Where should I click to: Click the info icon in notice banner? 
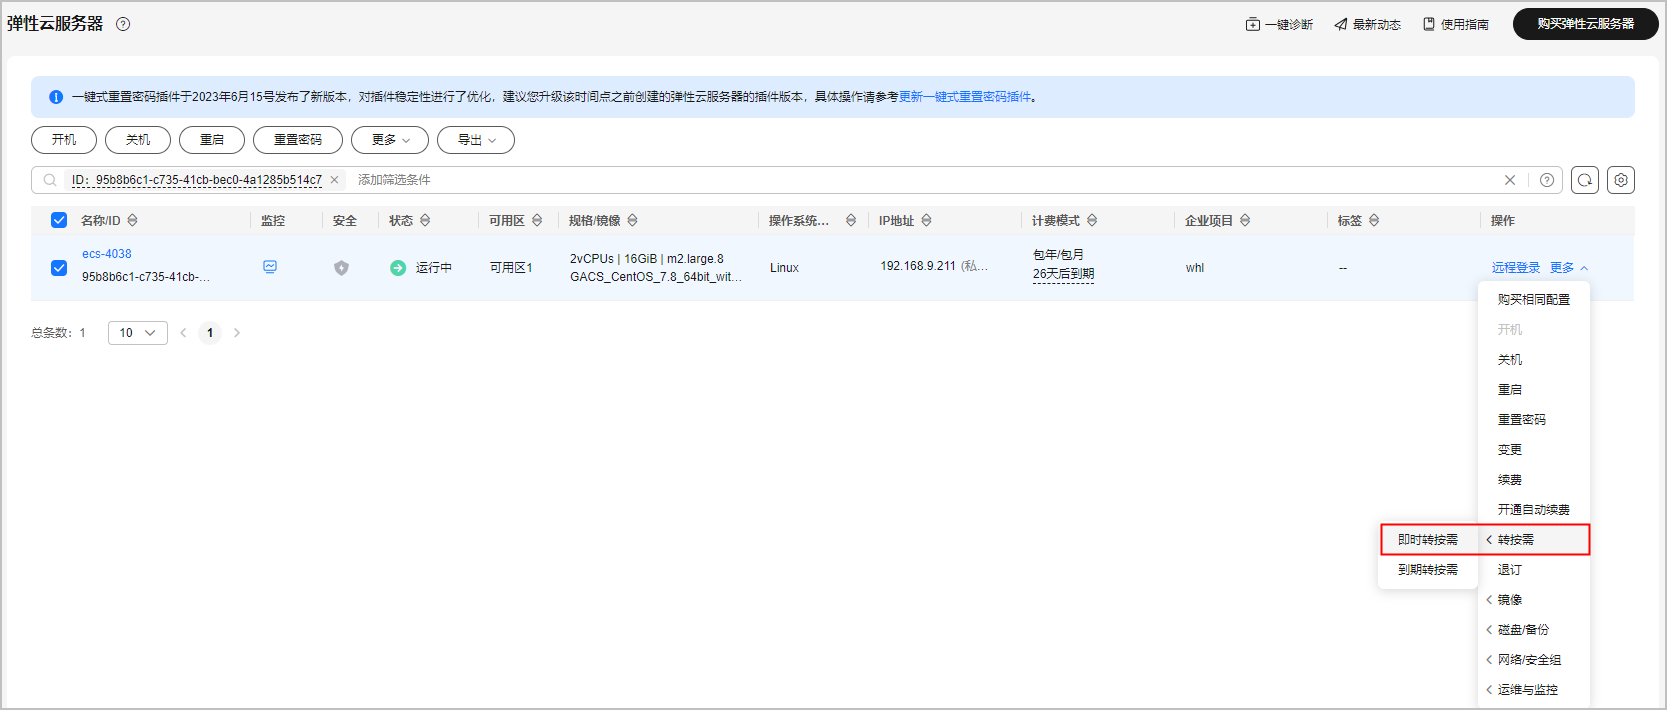56,97
